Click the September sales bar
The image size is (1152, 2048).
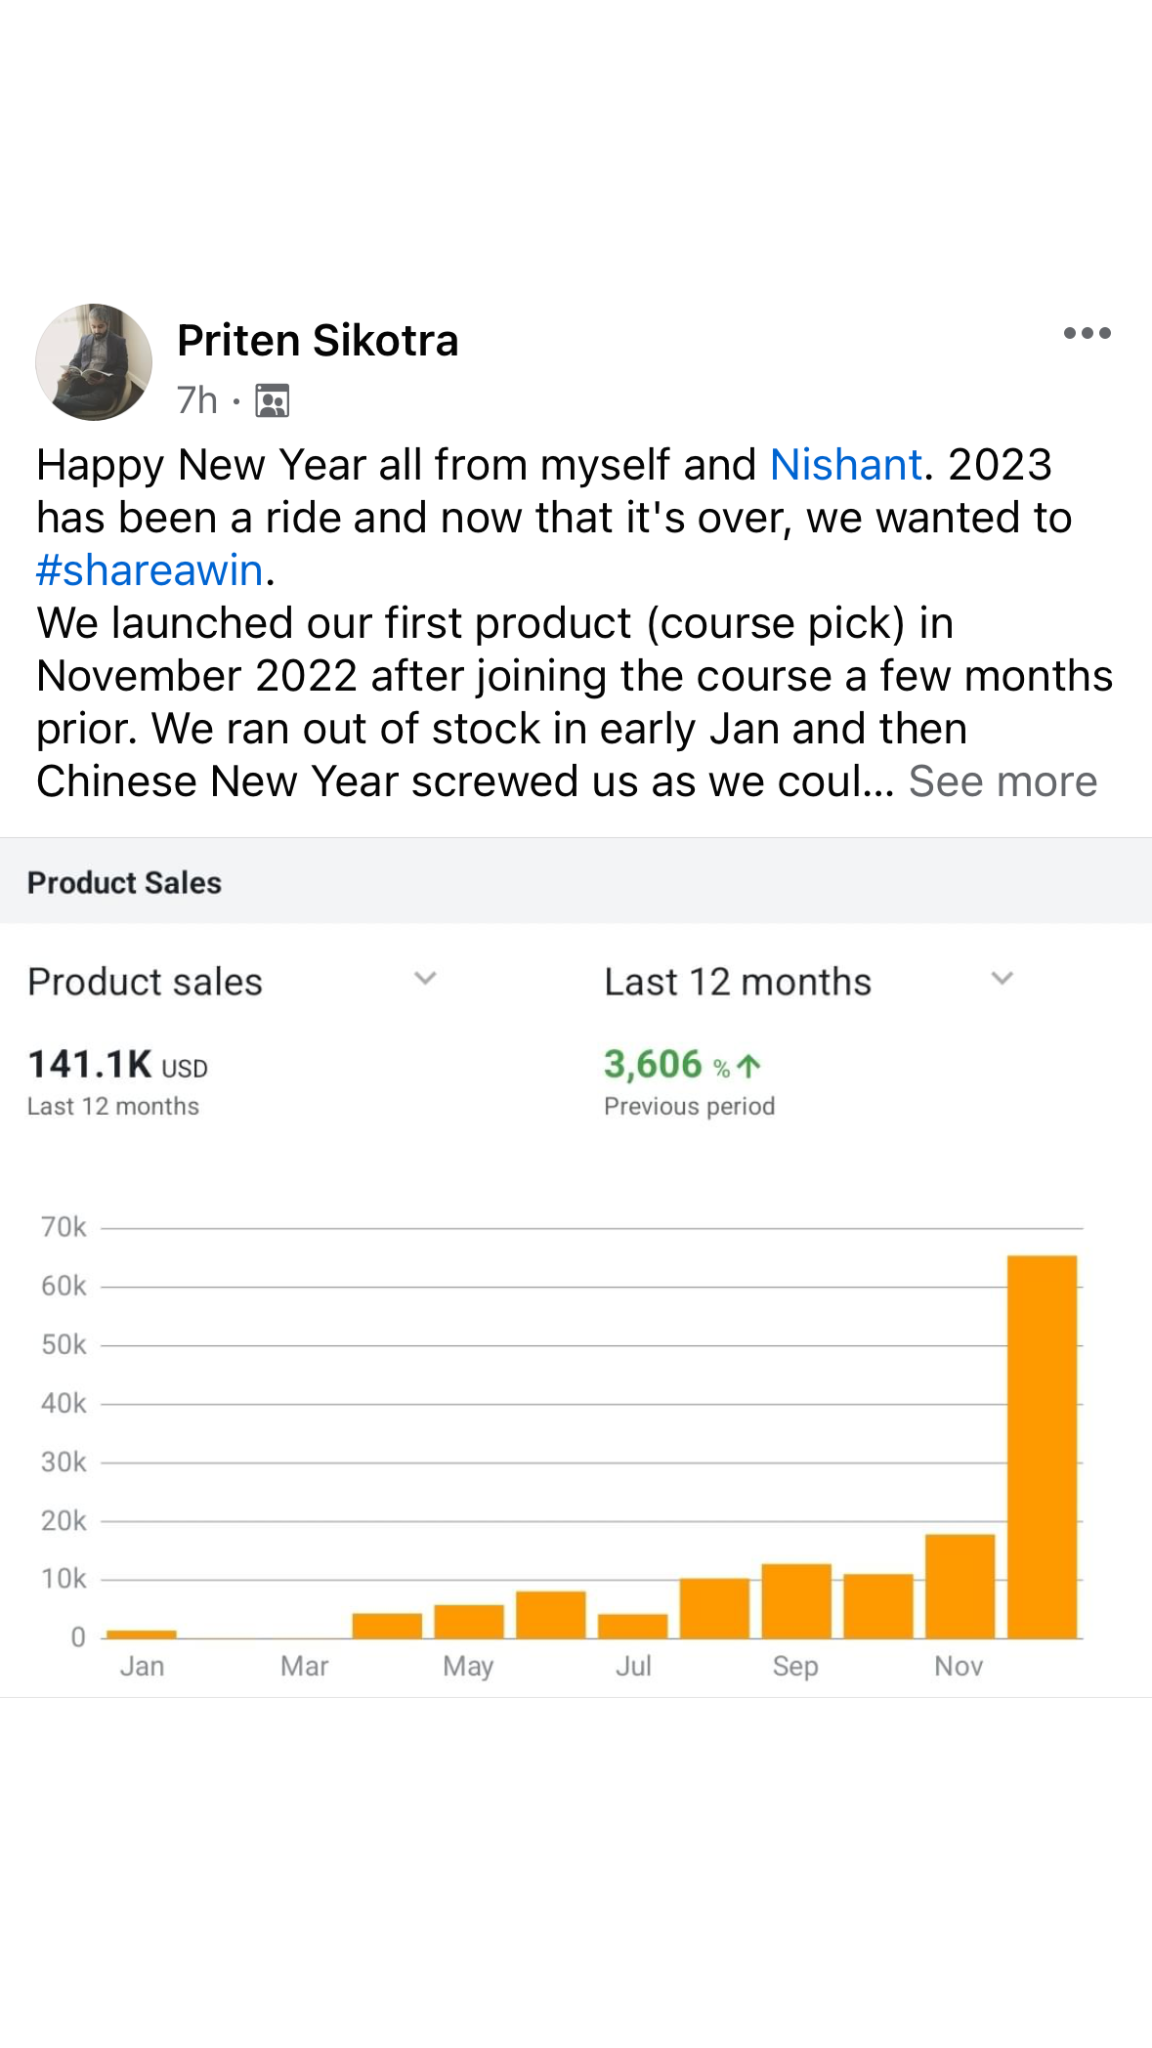pyautogui.click(x=796, y=1601)
